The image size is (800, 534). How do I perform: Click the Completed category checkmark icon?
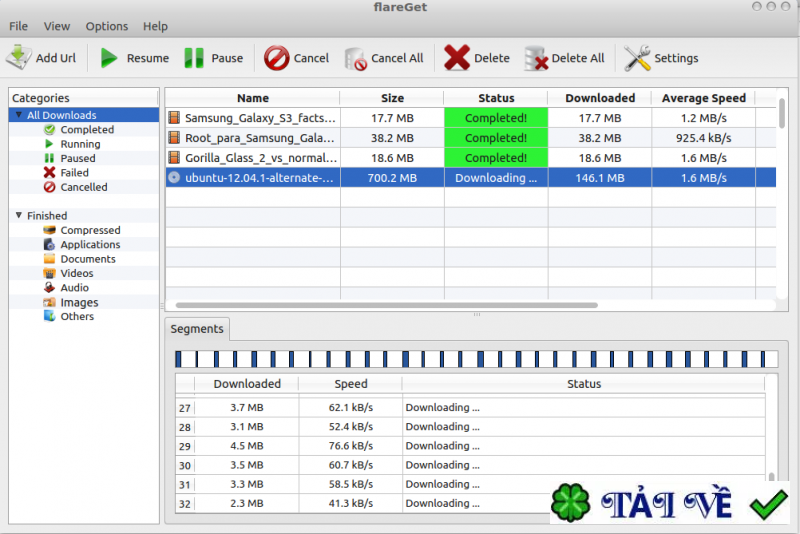pyautogui.click(x=49, y=130)
